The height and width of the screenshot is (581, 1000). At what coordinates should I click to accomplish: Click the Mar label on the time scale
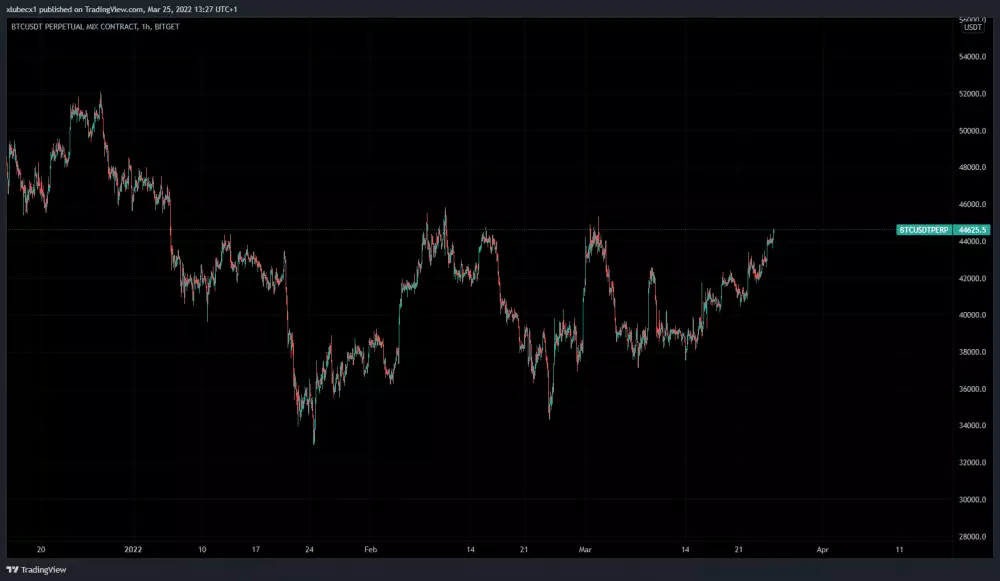[584, 549]
